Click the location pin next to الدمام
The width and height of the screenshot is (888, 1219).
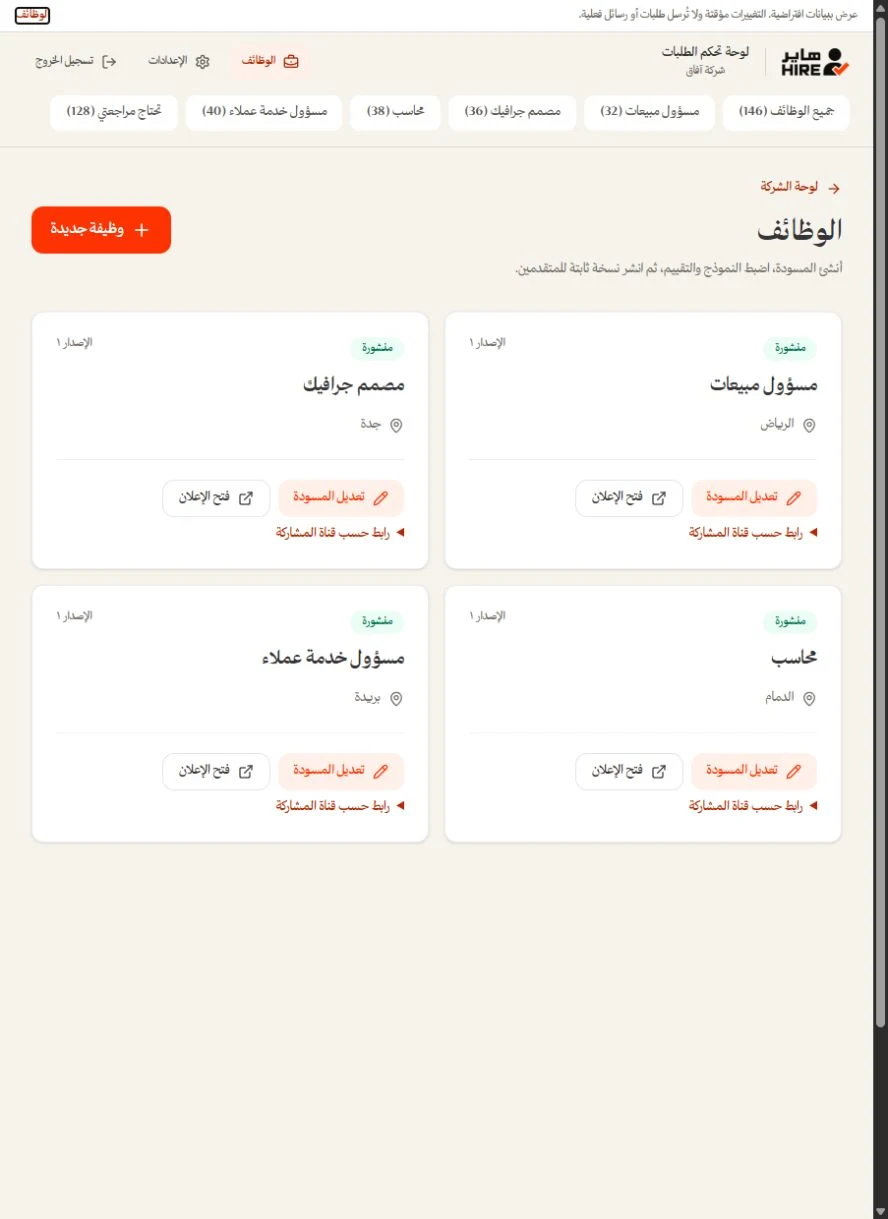pos(809,698)
